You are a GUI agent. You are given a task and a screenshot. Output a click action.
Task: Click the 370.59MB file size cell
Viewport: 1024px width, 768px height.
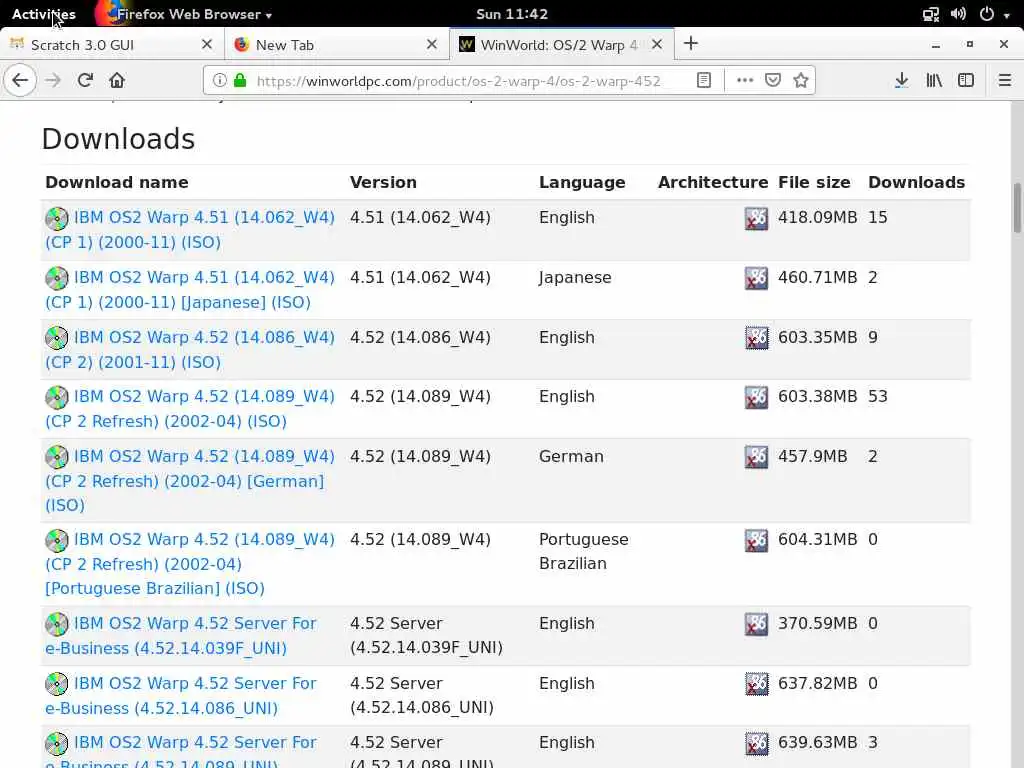point(817,624)
